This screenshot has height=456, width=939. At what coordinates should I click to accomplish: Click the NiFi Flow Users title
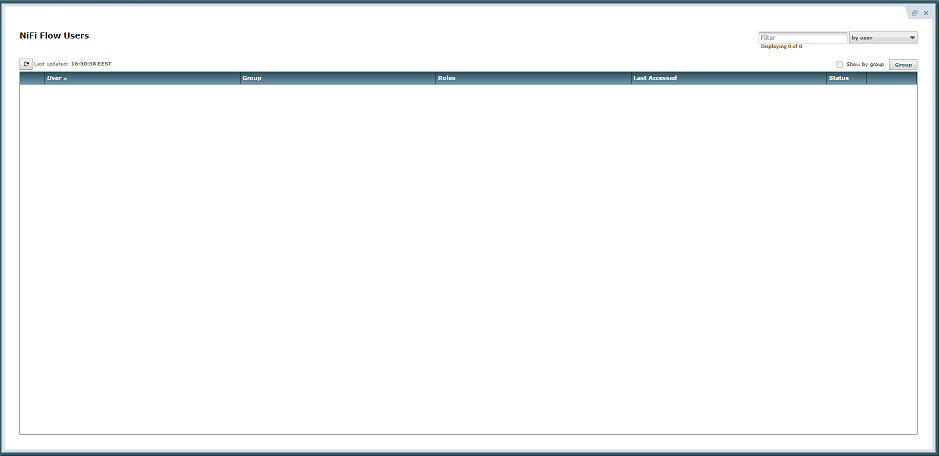54,36
